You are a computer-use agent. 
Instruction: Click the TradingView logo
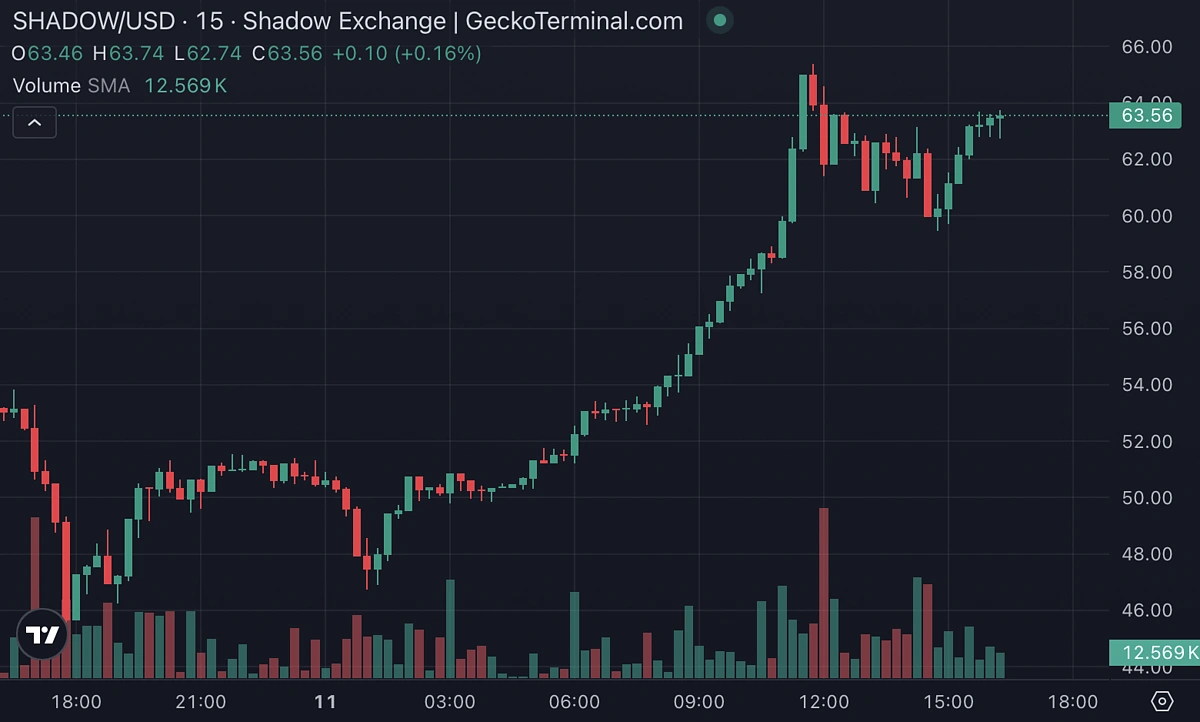click(42, 633)
